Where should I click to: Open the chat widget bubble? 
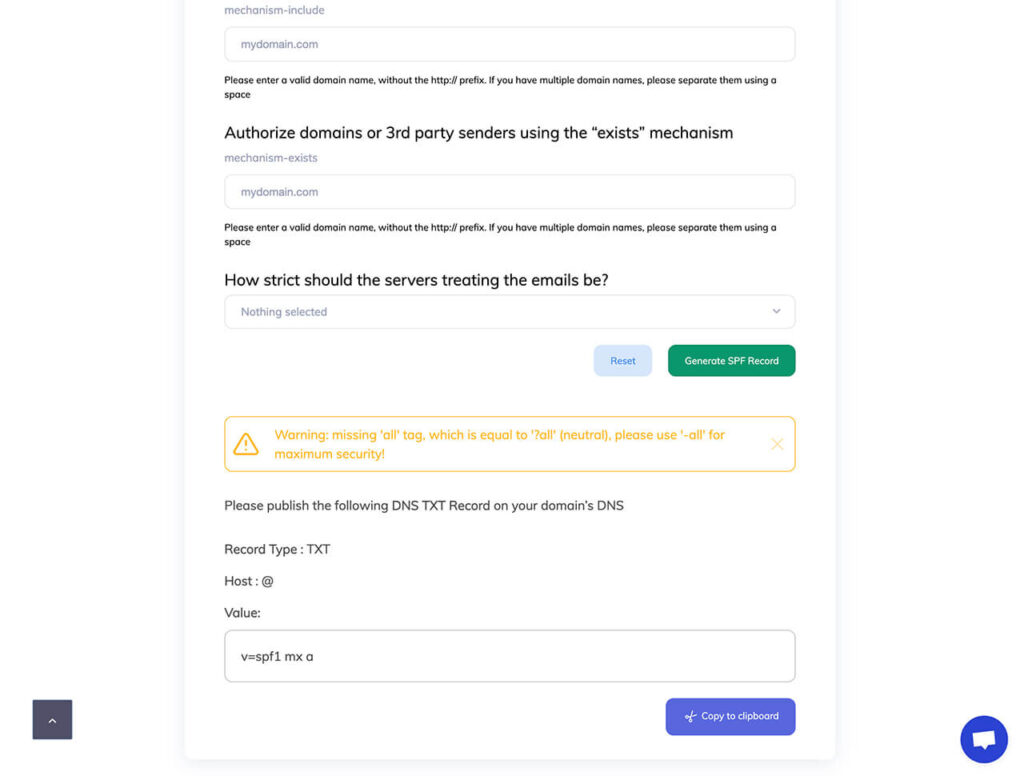[x=983, y=739]
